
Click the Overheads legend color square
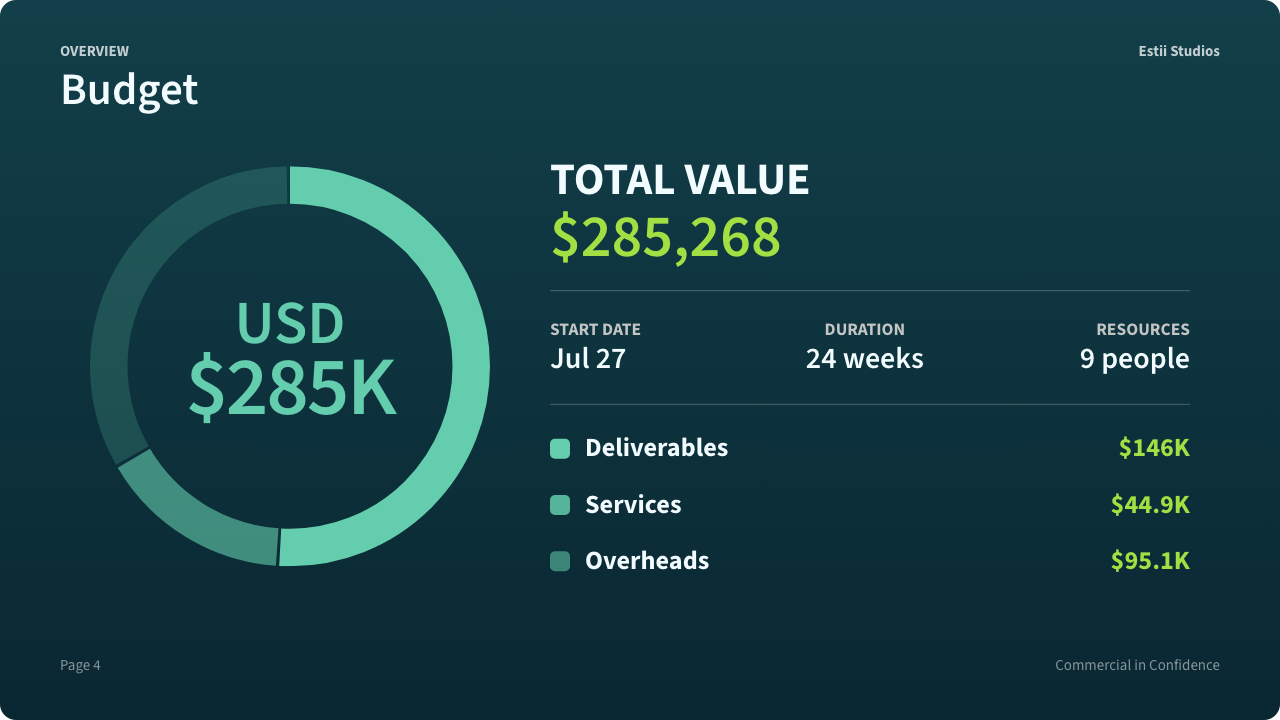tap(560, 561)
